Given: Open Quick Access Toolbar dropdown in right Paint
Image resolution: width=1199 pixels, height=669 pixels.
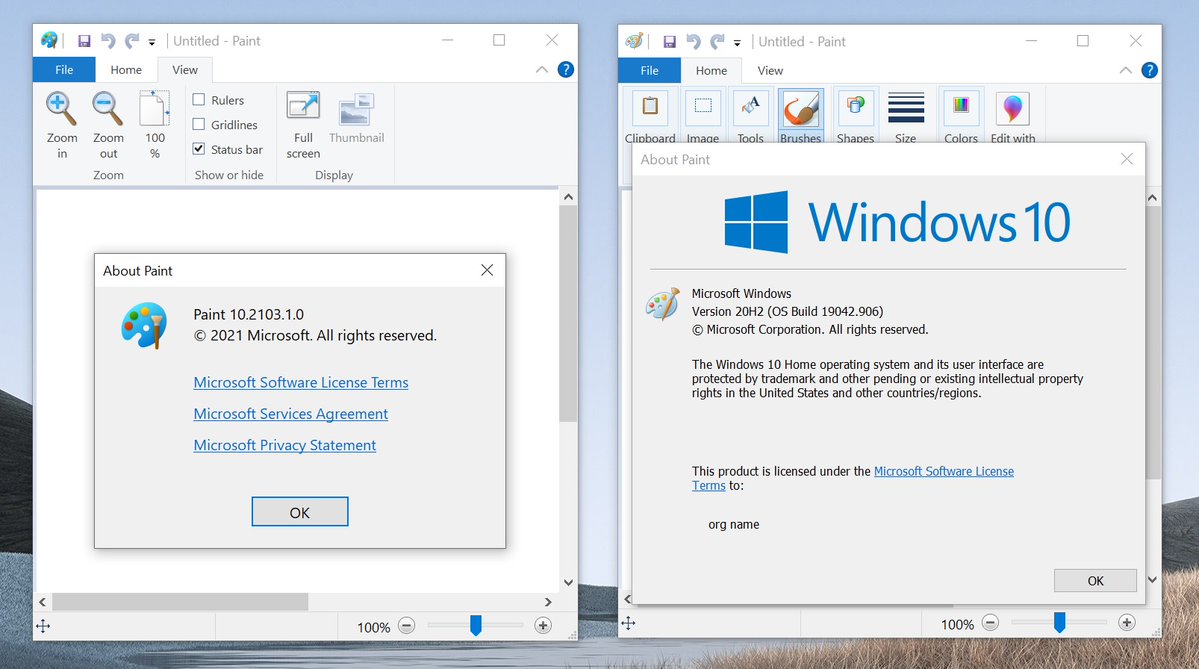Looking at the screenshot, I should click(x=737, y=43).
